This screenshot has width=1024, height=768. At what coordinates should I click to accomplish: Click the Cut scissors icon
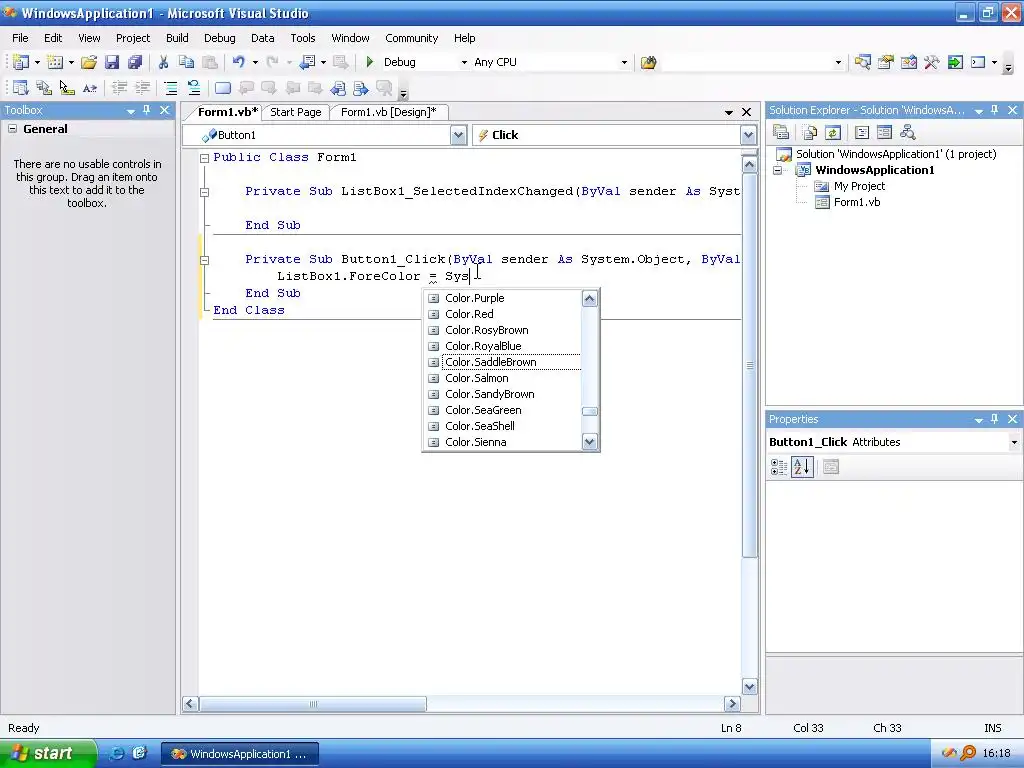click(x=163, y=62)
